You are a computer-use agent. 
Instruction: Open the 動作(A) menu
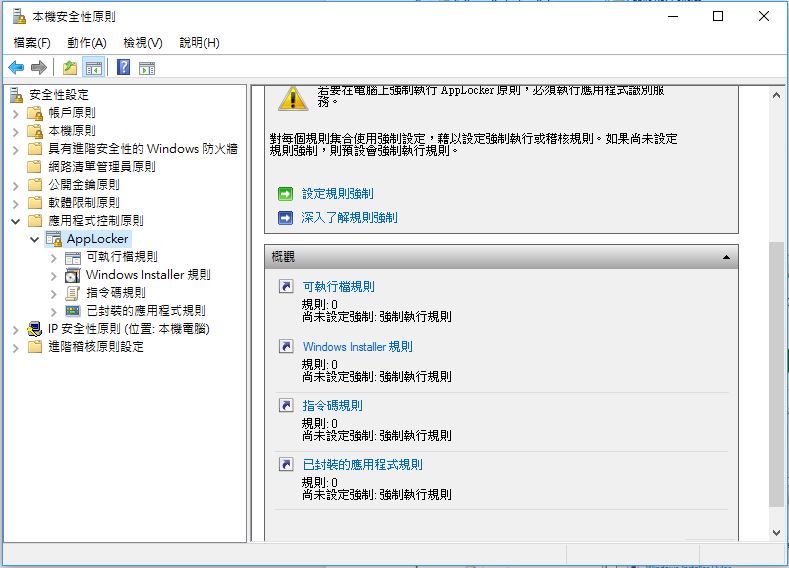pos(87,43)
